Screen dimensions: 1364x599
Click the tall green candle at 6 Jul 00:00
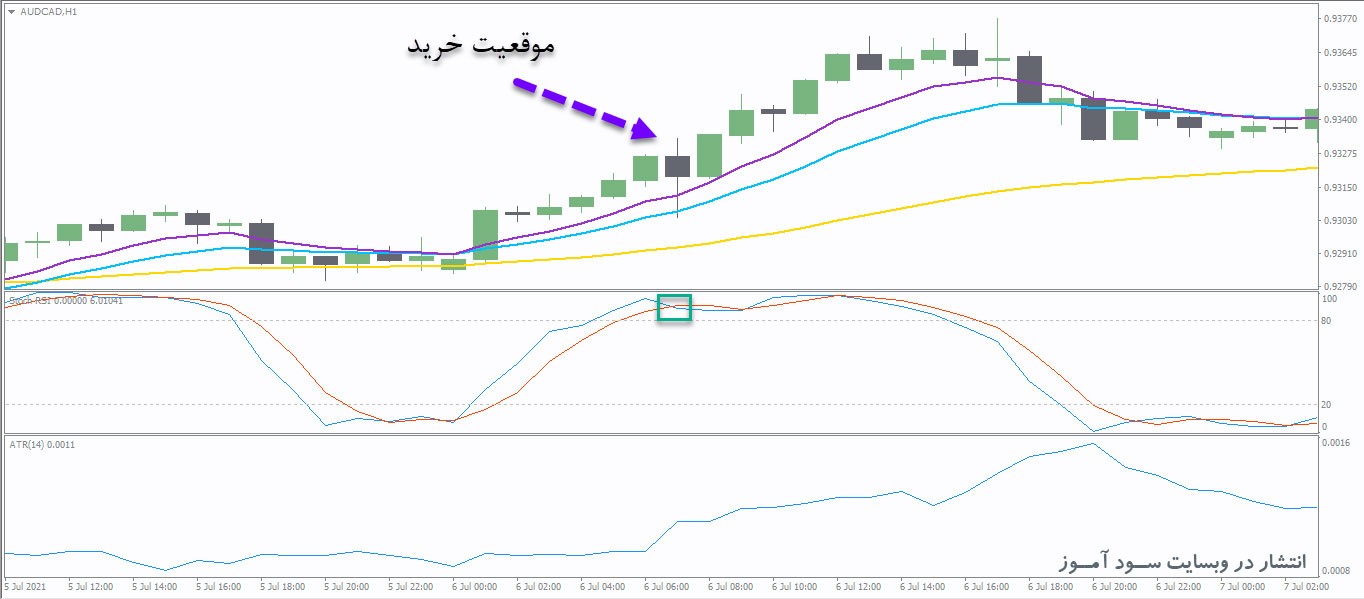(485, 235)
